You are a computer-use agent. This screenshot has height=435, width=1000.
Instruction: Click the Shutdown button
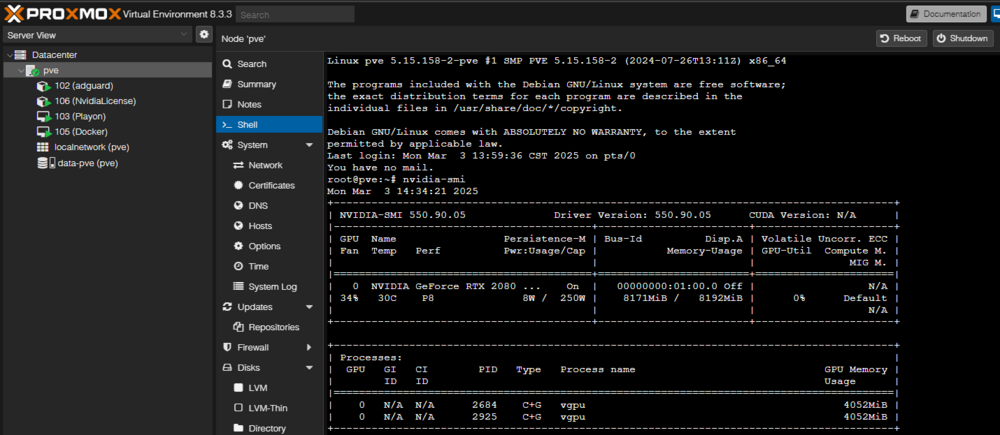[963, 38]
